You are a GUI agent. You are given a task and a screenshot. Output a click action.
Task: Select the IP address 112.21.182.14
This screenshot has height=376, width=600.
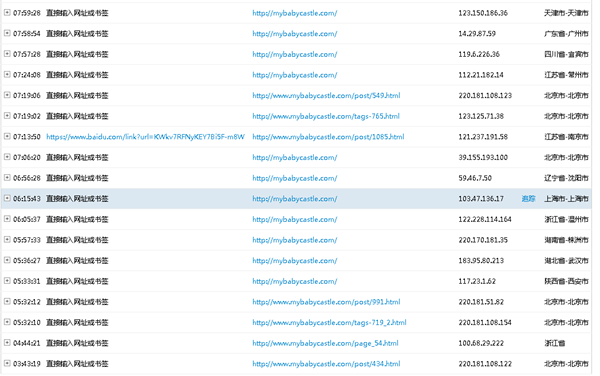click(481, 75)
